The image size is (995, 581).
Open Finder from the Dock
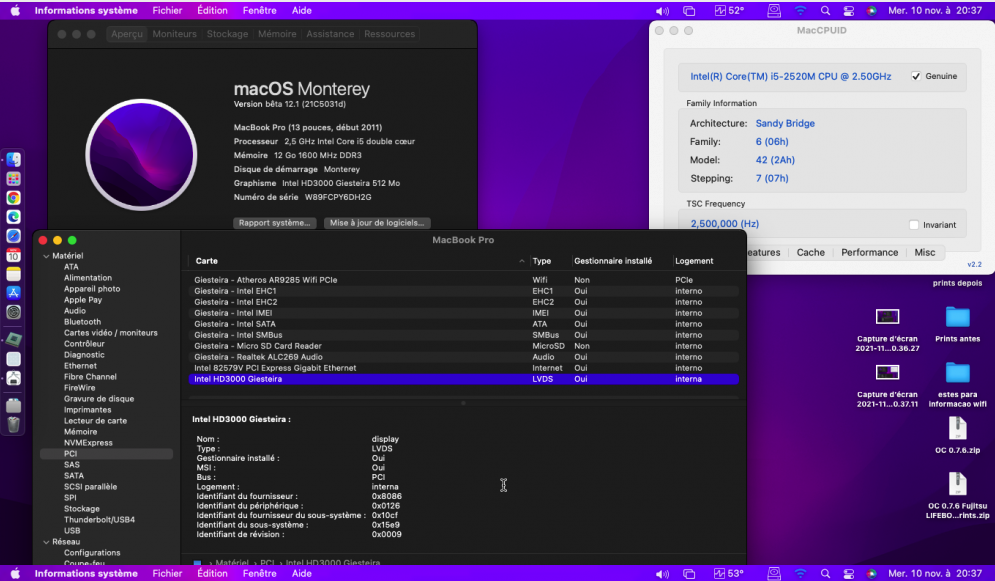pos(13,160)
